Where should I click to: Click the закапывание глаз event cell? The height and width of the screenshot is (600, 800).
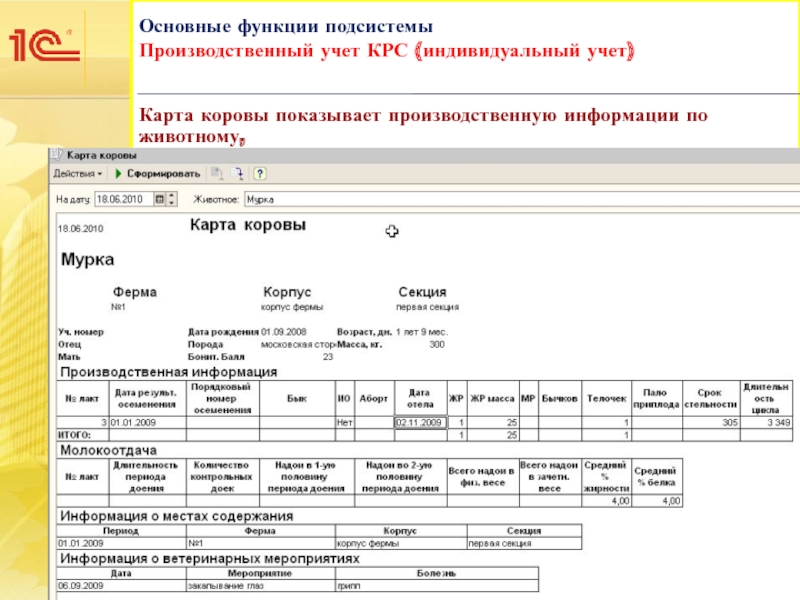click(261, 586)
